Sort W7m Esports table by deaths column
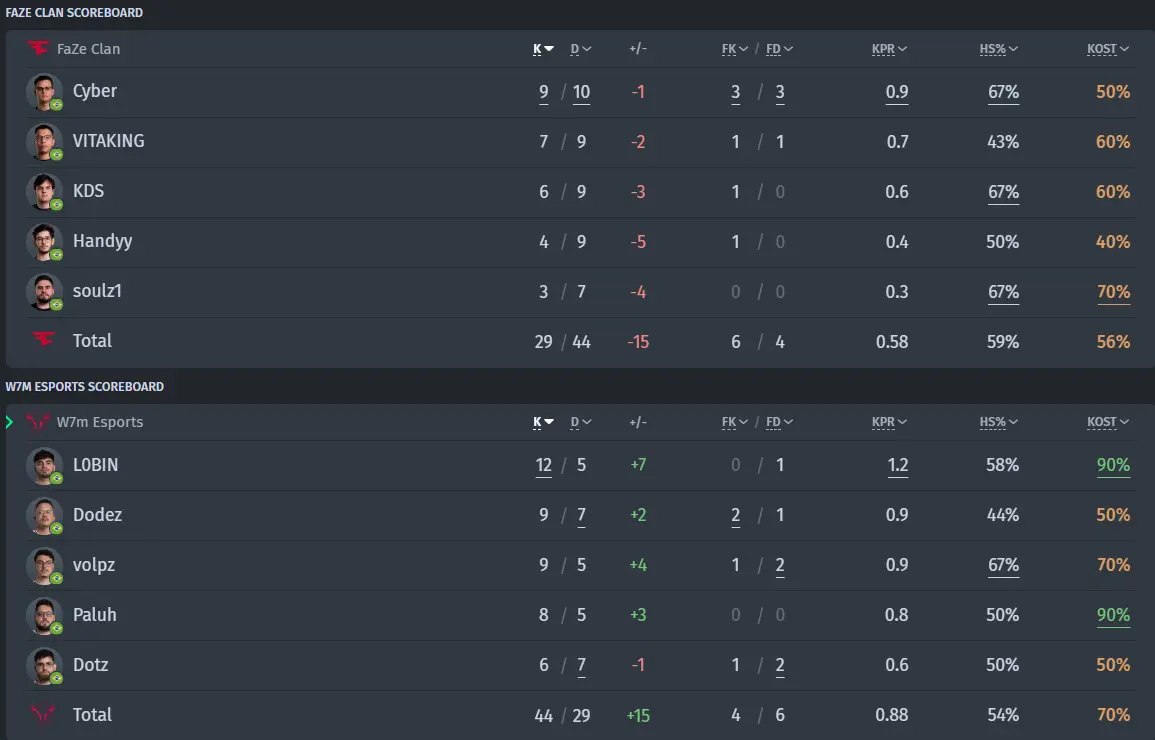This screenshot has width=1155, height=740. (580, 422)
